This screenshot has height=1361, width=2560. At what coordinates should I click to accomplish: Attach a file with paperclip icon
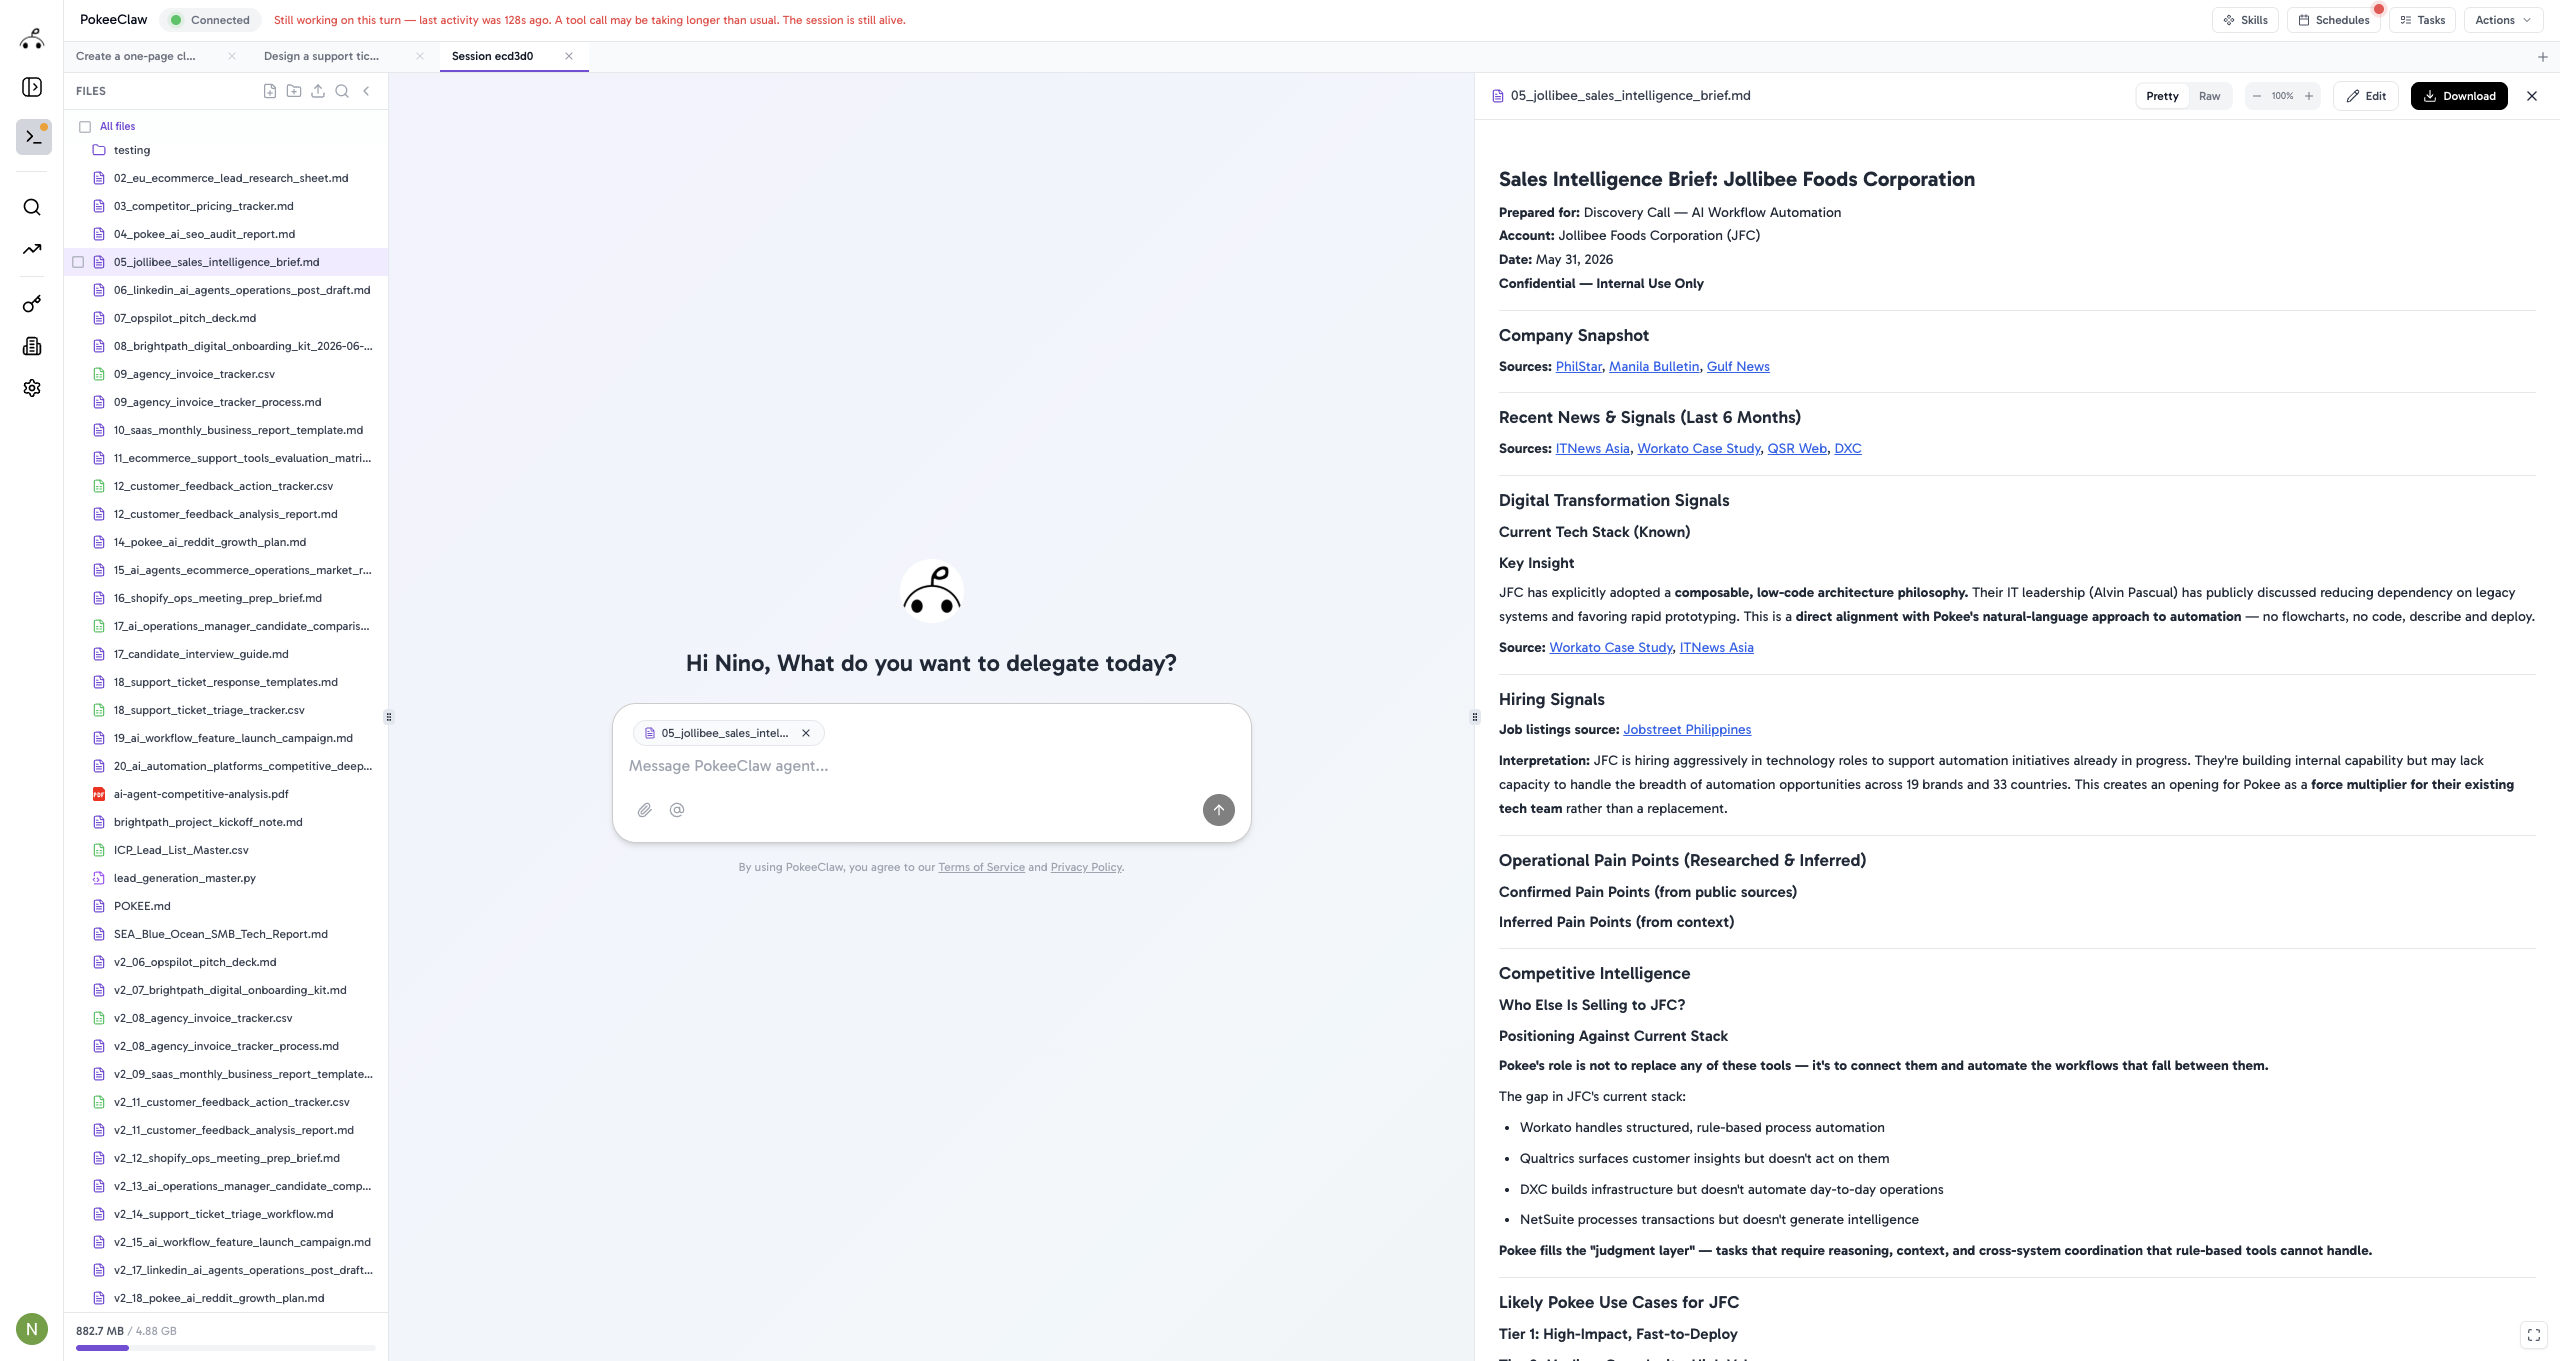pos(645,810)
